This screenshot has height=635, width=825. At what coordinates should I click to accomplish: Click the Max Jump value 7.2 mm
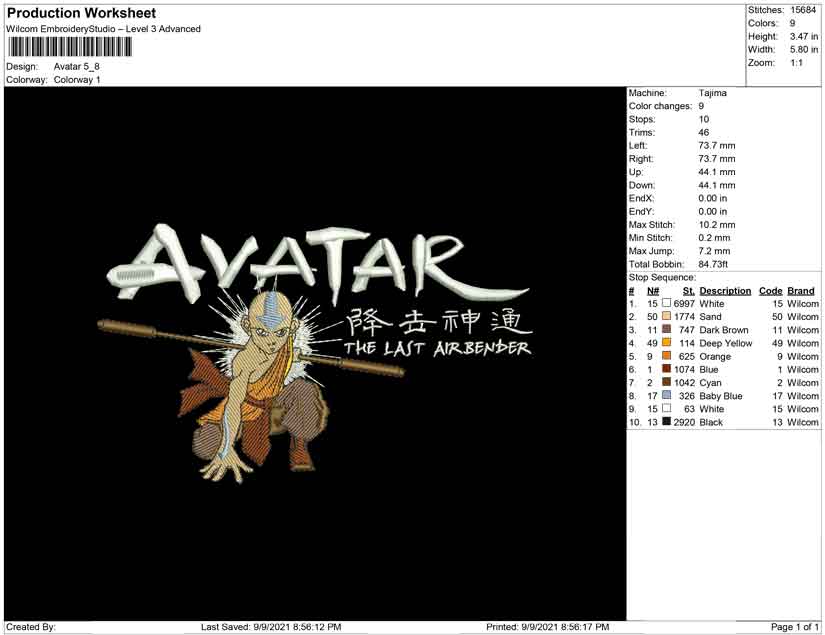pos(715,251)
